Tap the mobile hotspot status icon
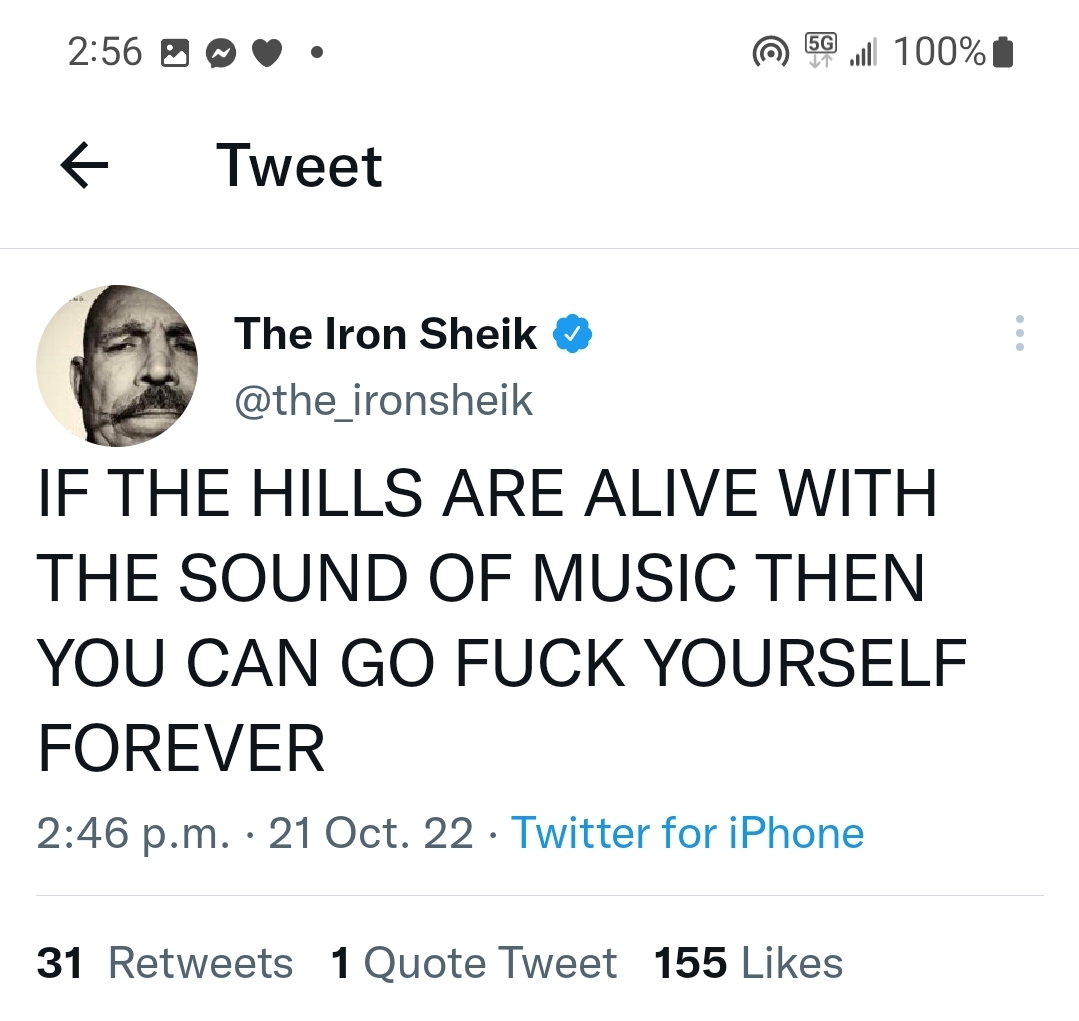Viewport: 1079px width, 1021px height. coord(769,53)
